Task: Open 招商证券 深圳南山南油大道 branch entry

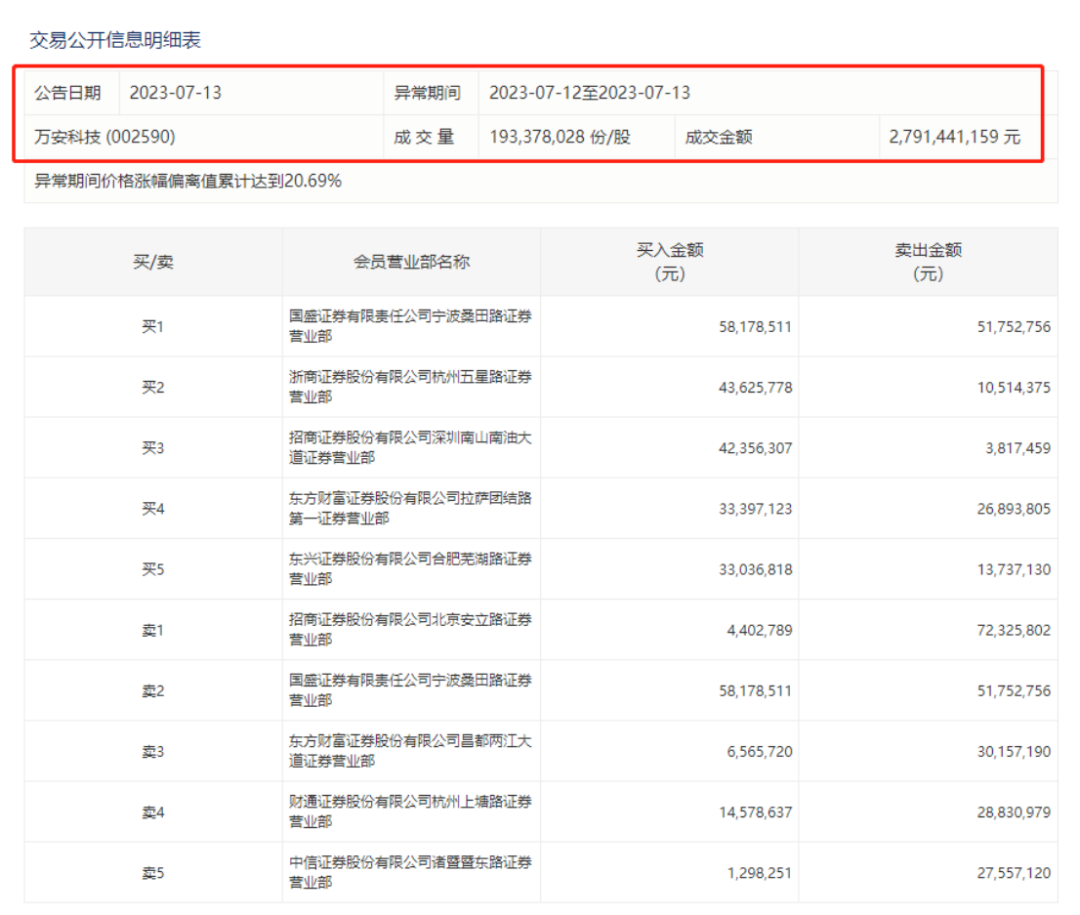Action: [410, 448]
